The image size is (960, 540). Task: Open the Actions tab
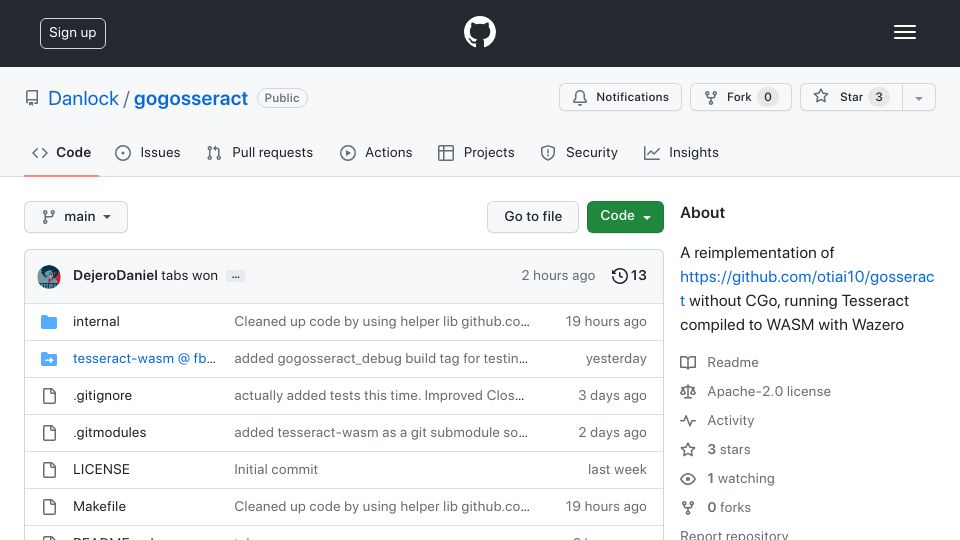[x=376, y=152]
